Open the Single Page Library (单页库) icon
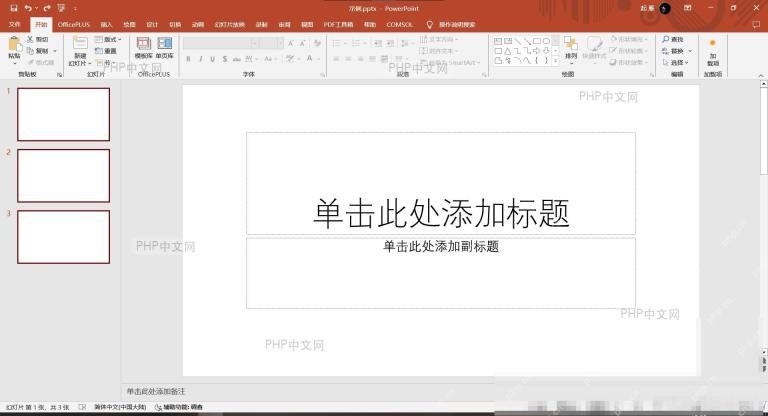This screenshot has height=416, width=768. pyautogui.click(x=165, y=44)
